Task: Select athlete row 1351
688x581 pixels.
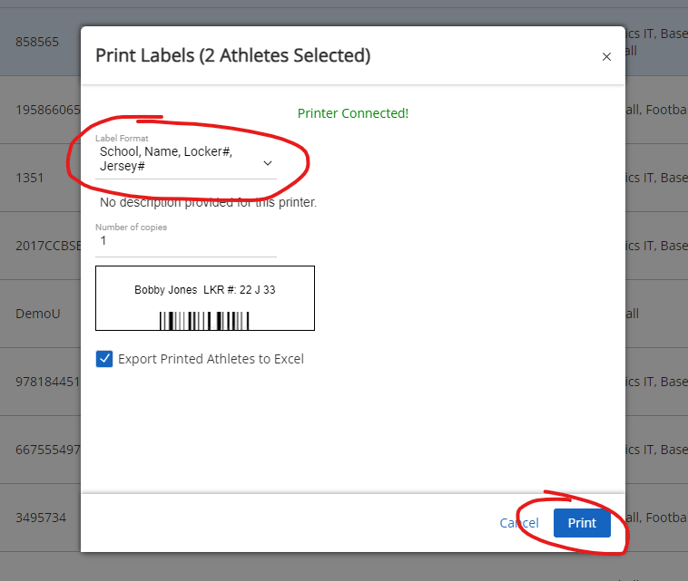Action: pyautogui.click(x=30, y=178)
